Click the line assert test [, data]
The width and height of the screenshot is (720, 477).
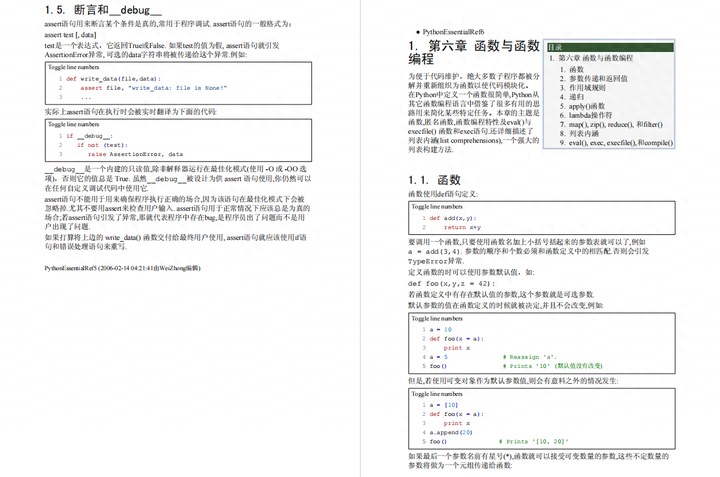[x=70, y=35]
